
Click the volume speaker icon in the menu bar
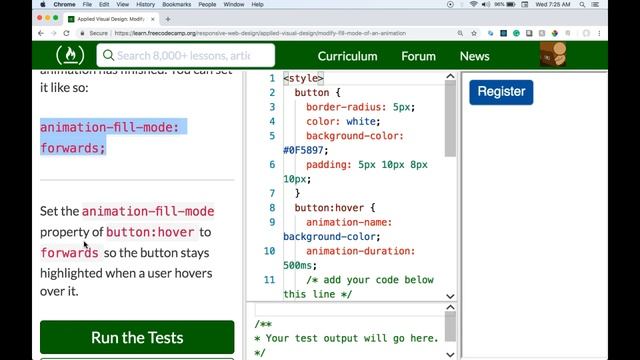pos(485,4)
